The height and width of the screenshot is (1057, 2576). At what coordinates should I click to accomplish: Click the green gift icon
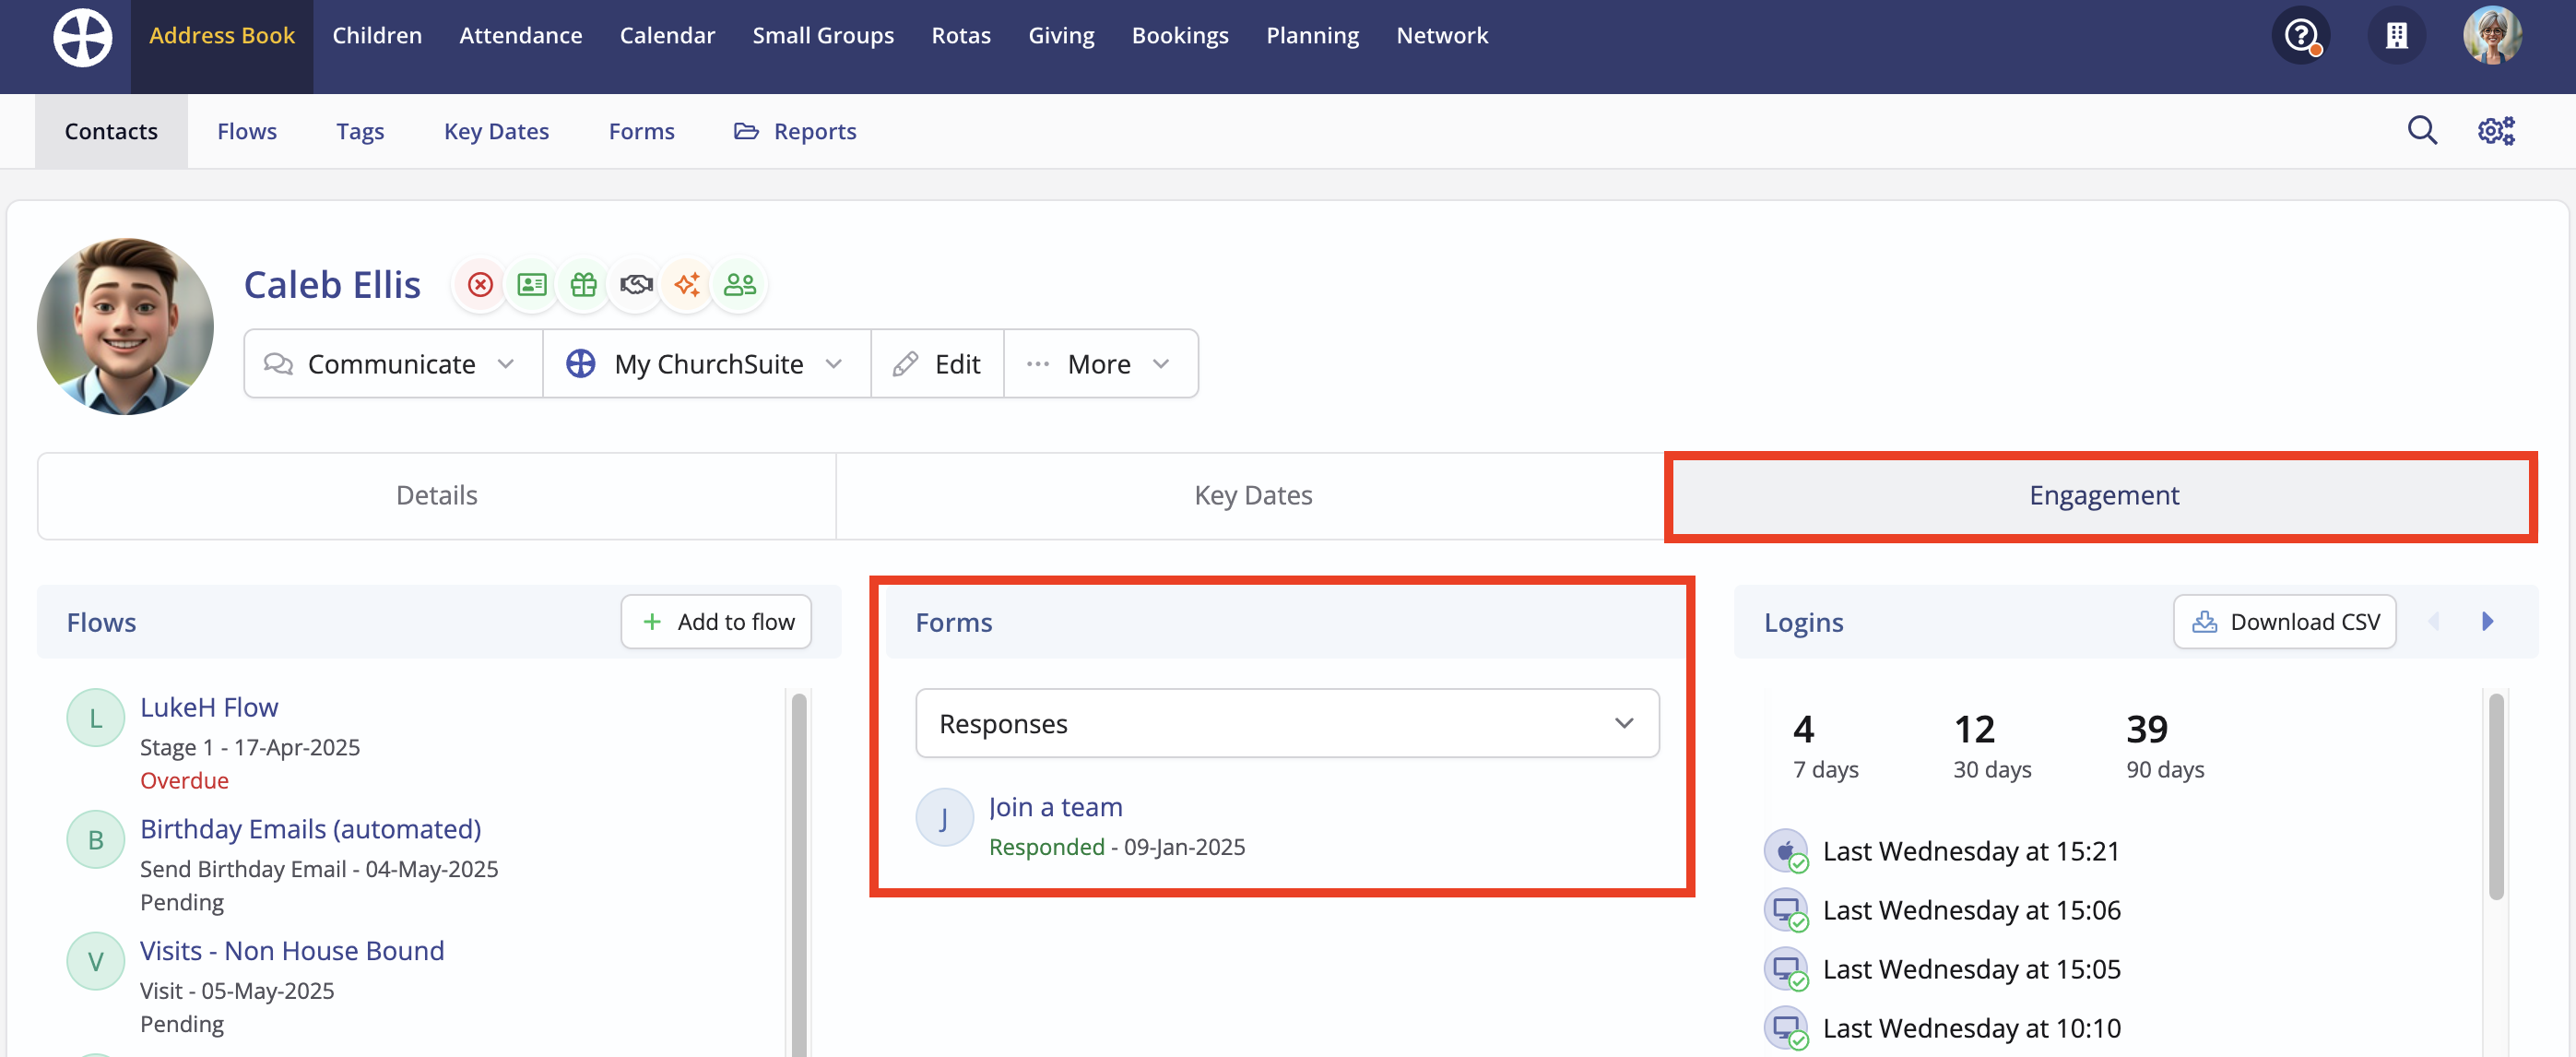click(x=584, y=285)
